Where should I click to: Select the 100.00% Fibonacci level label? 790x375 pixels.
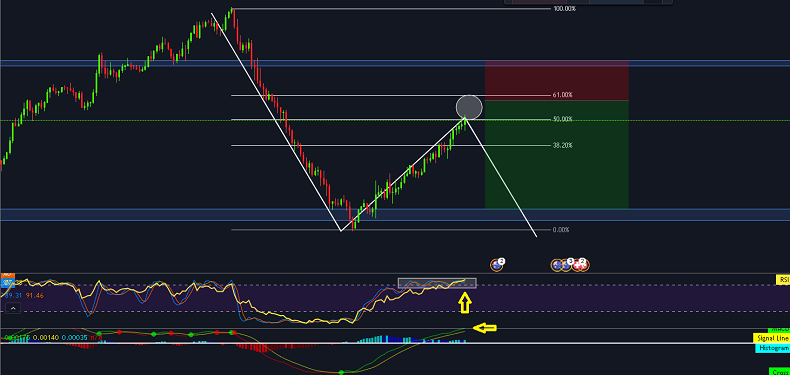[564, 9]
